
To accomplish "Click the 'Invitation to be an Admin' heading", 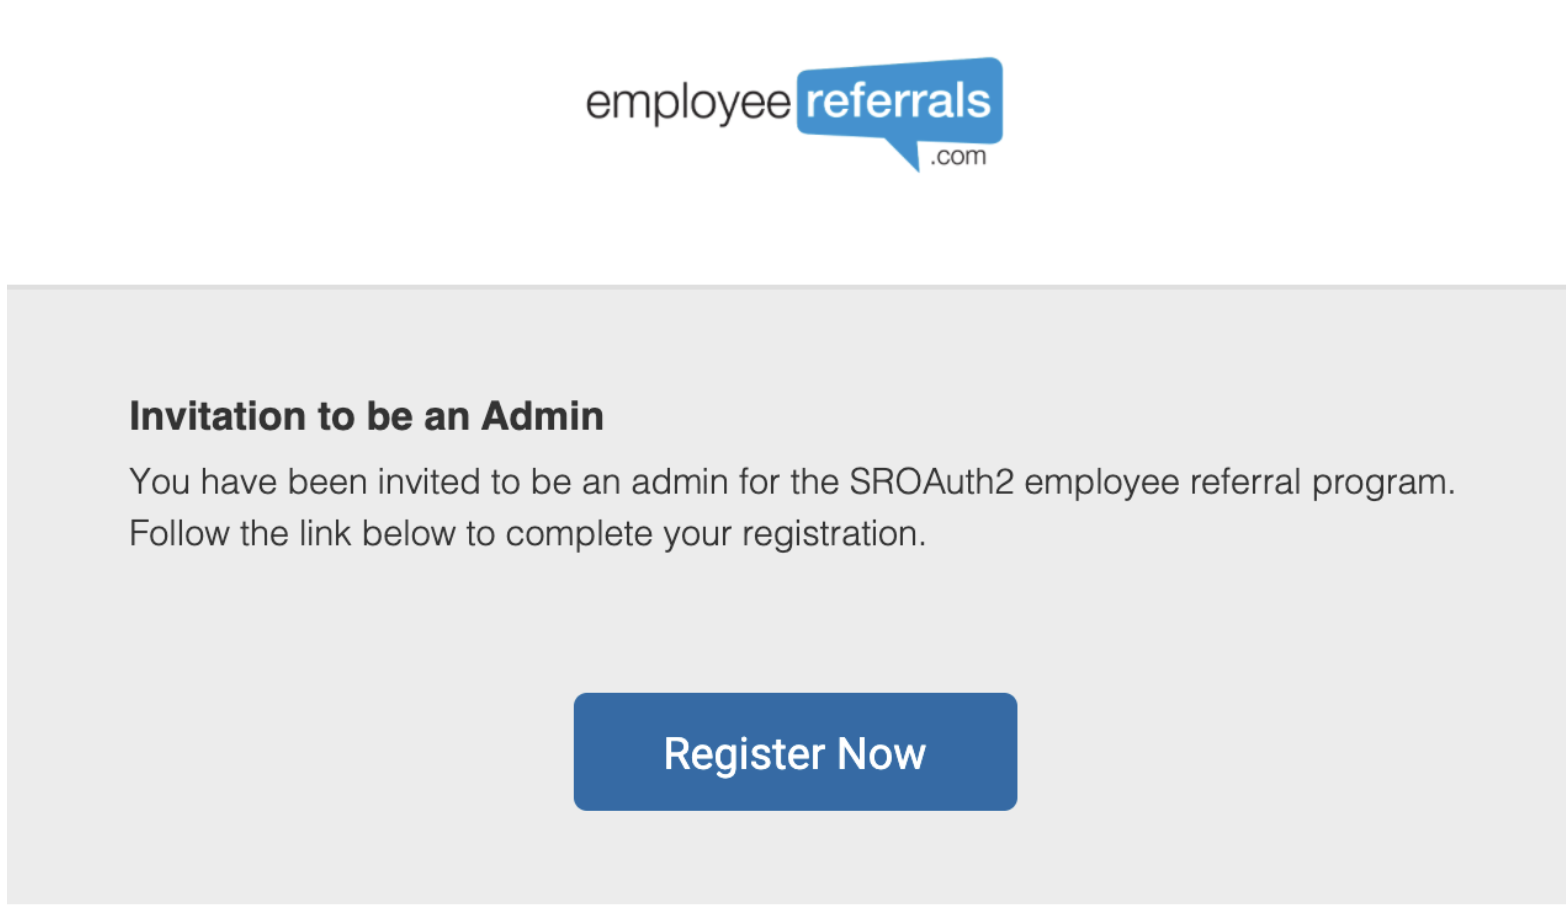I will point(365,416).
